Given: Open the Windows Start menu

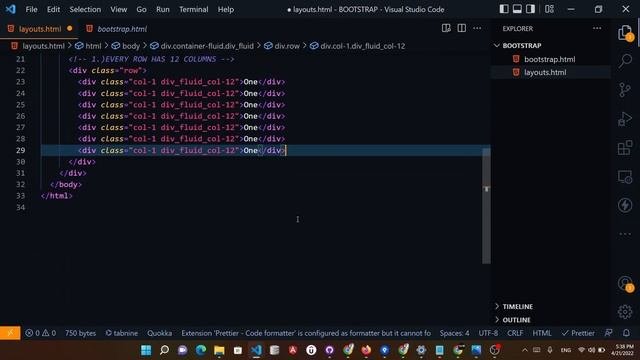Looking at the screenshot, I should [x=146, y=350].
